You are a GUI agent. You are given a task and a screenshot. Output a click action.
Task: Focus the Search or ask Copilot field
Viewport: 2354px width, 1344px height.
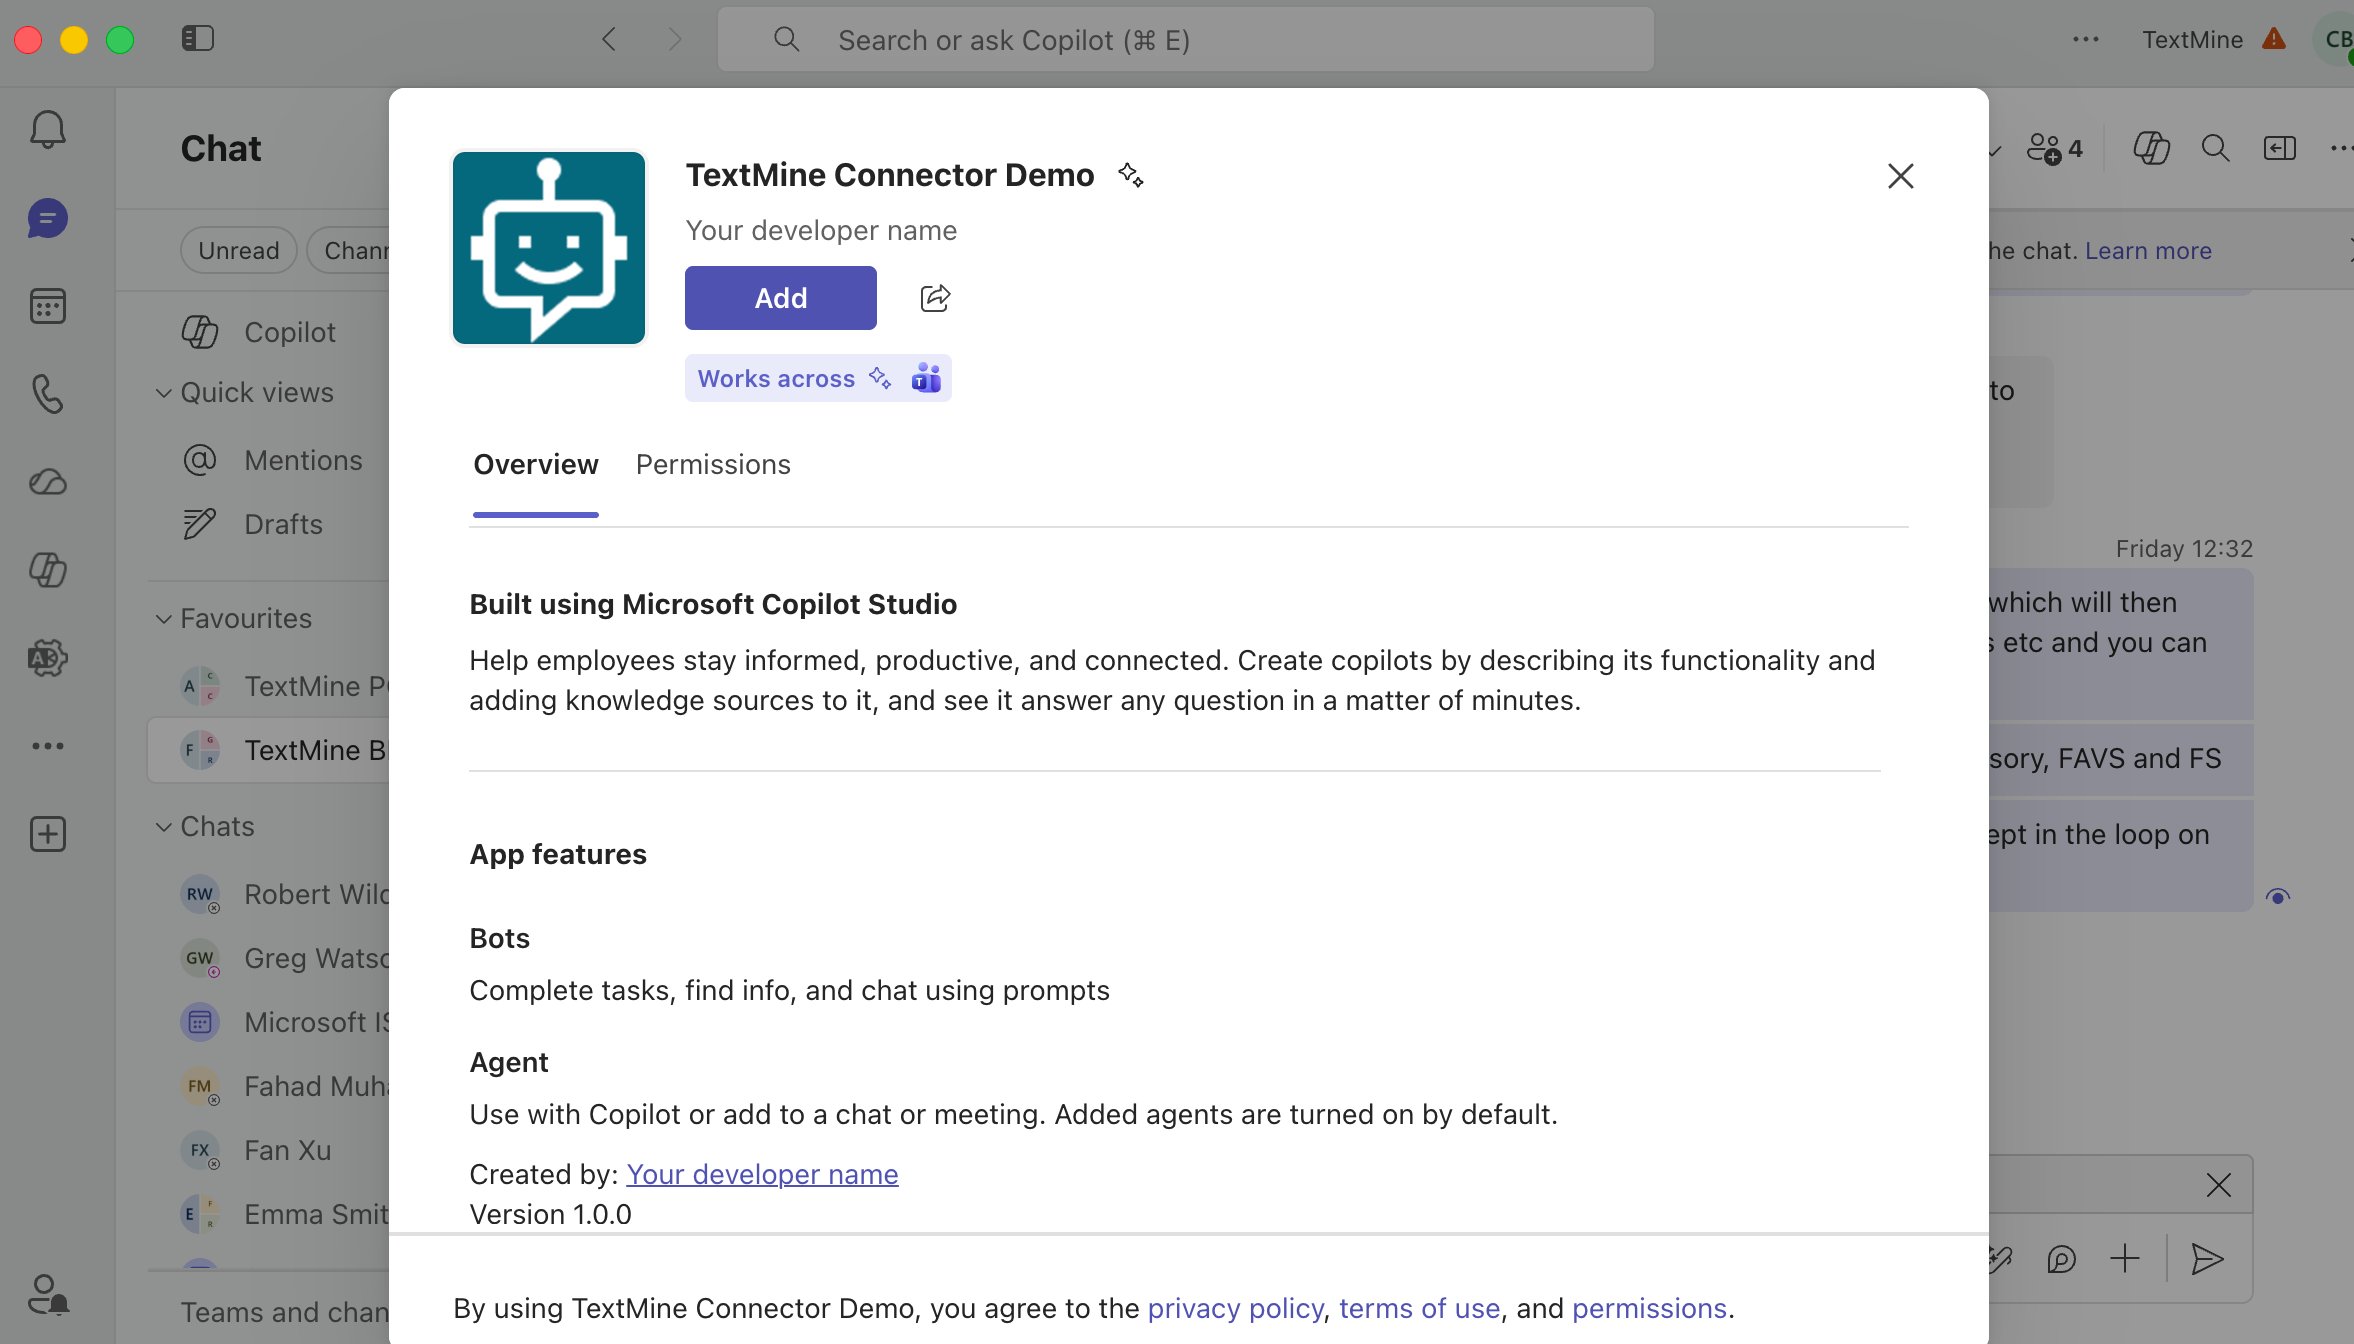pos(1186,40)
